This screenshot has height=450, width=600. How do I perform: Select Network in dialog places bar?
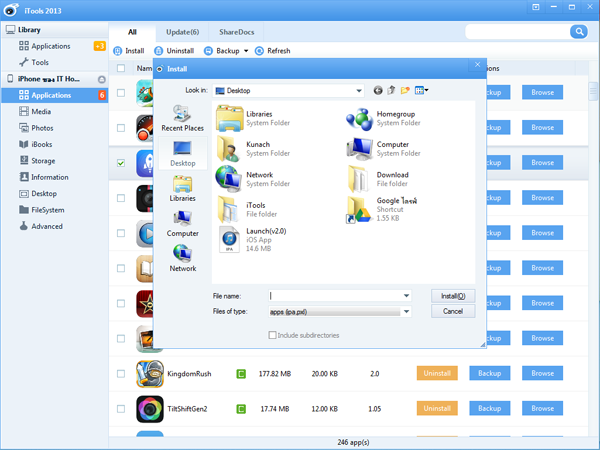pos(183,259)
